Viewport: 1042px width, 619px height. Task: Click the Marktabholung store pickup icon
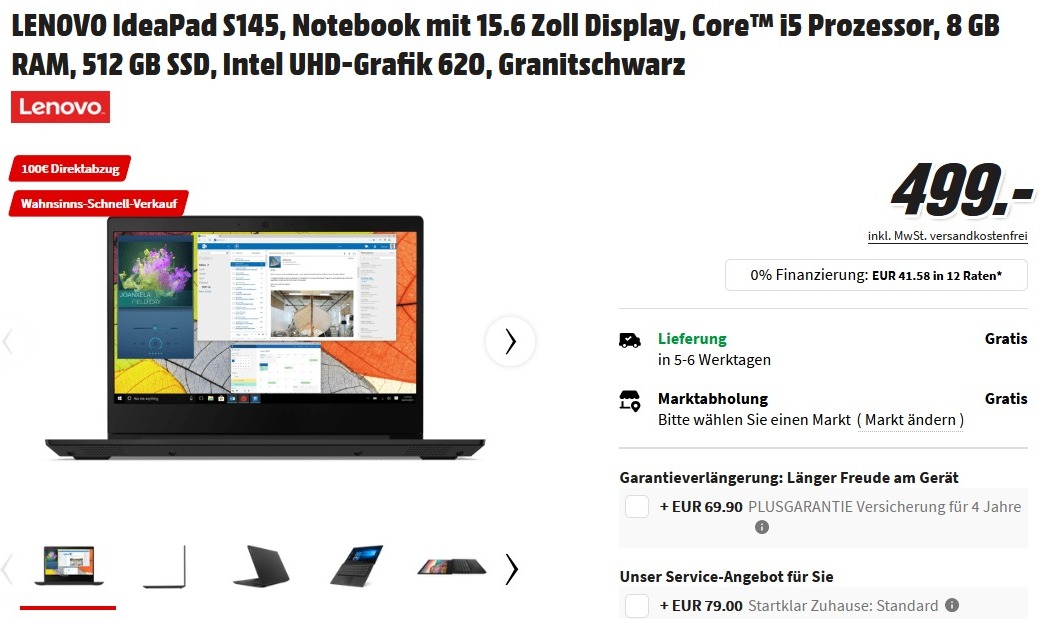coord(629,401)
